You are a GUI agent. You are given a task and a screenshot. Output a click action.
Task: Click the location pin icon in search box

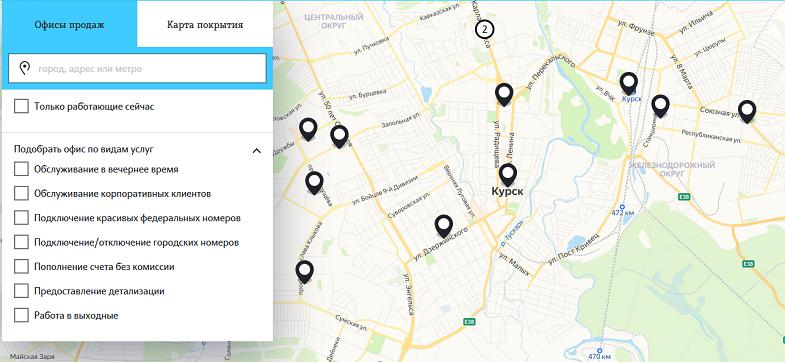[x=24, y=69]
